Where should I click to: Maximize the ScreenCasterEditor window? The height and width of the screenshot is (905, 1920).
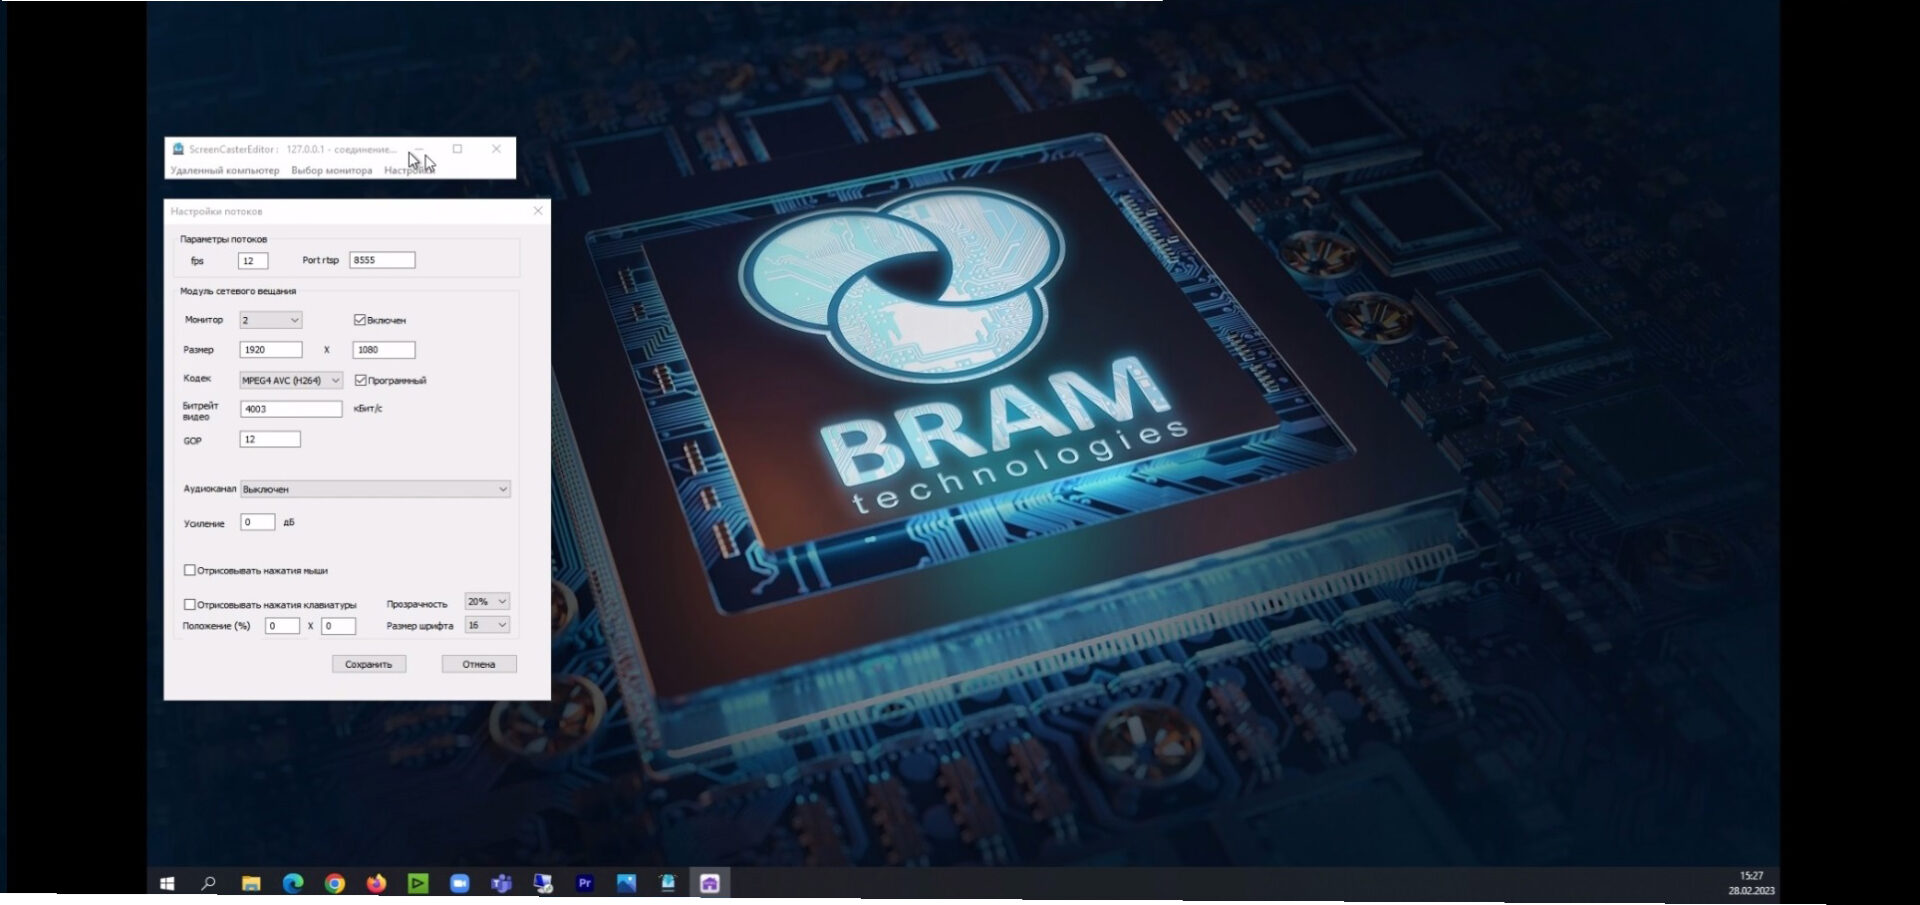coord(458,149)
